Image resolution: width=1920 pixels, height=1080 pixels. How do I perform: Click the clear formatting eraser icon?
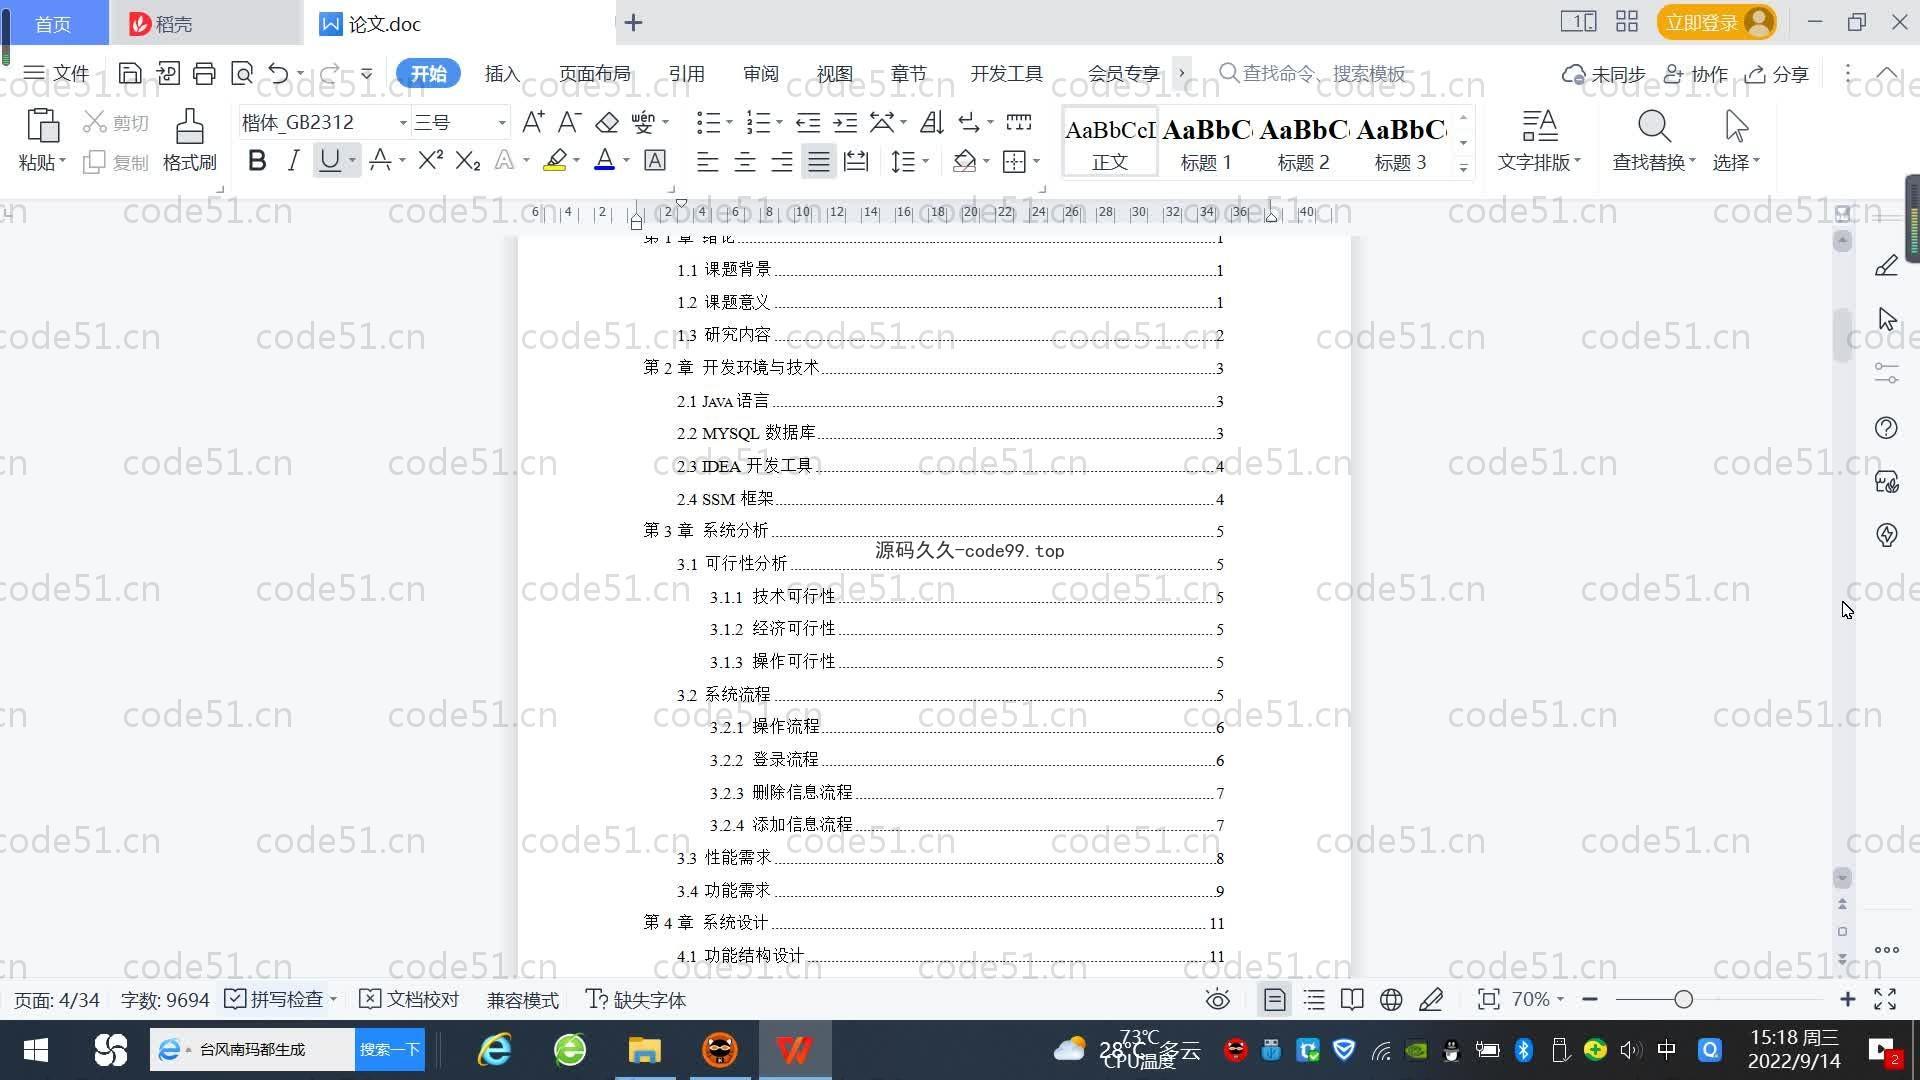tap(607, 123)
